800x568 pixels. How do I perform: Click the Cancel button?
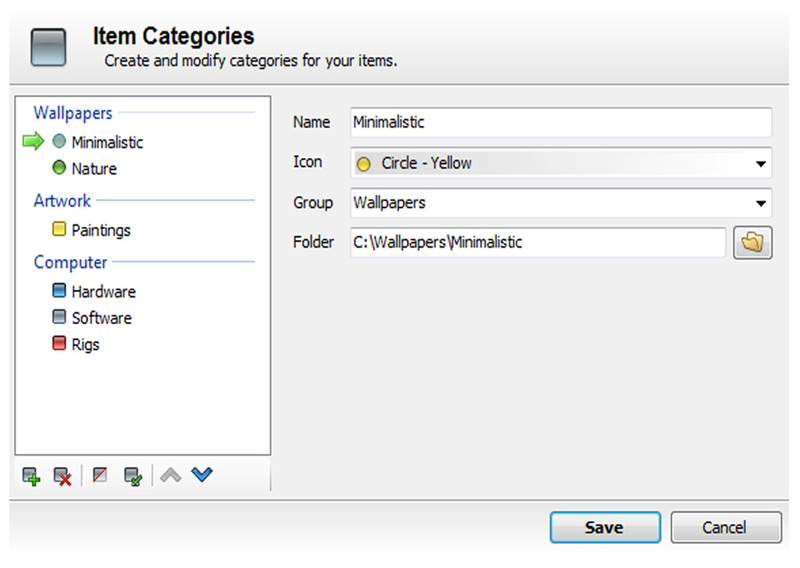[x=726, y=527]
